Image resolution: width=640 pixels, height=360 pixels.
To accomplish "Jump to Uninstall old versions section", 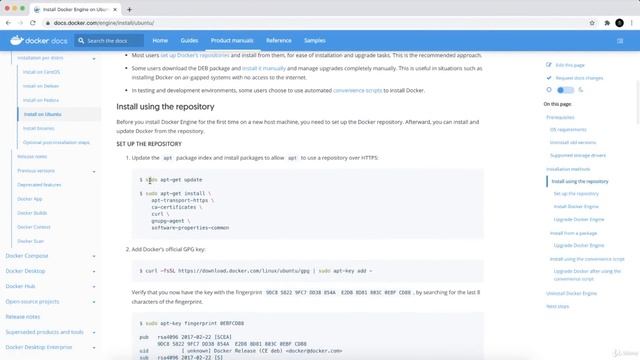I will coord(573,142).
